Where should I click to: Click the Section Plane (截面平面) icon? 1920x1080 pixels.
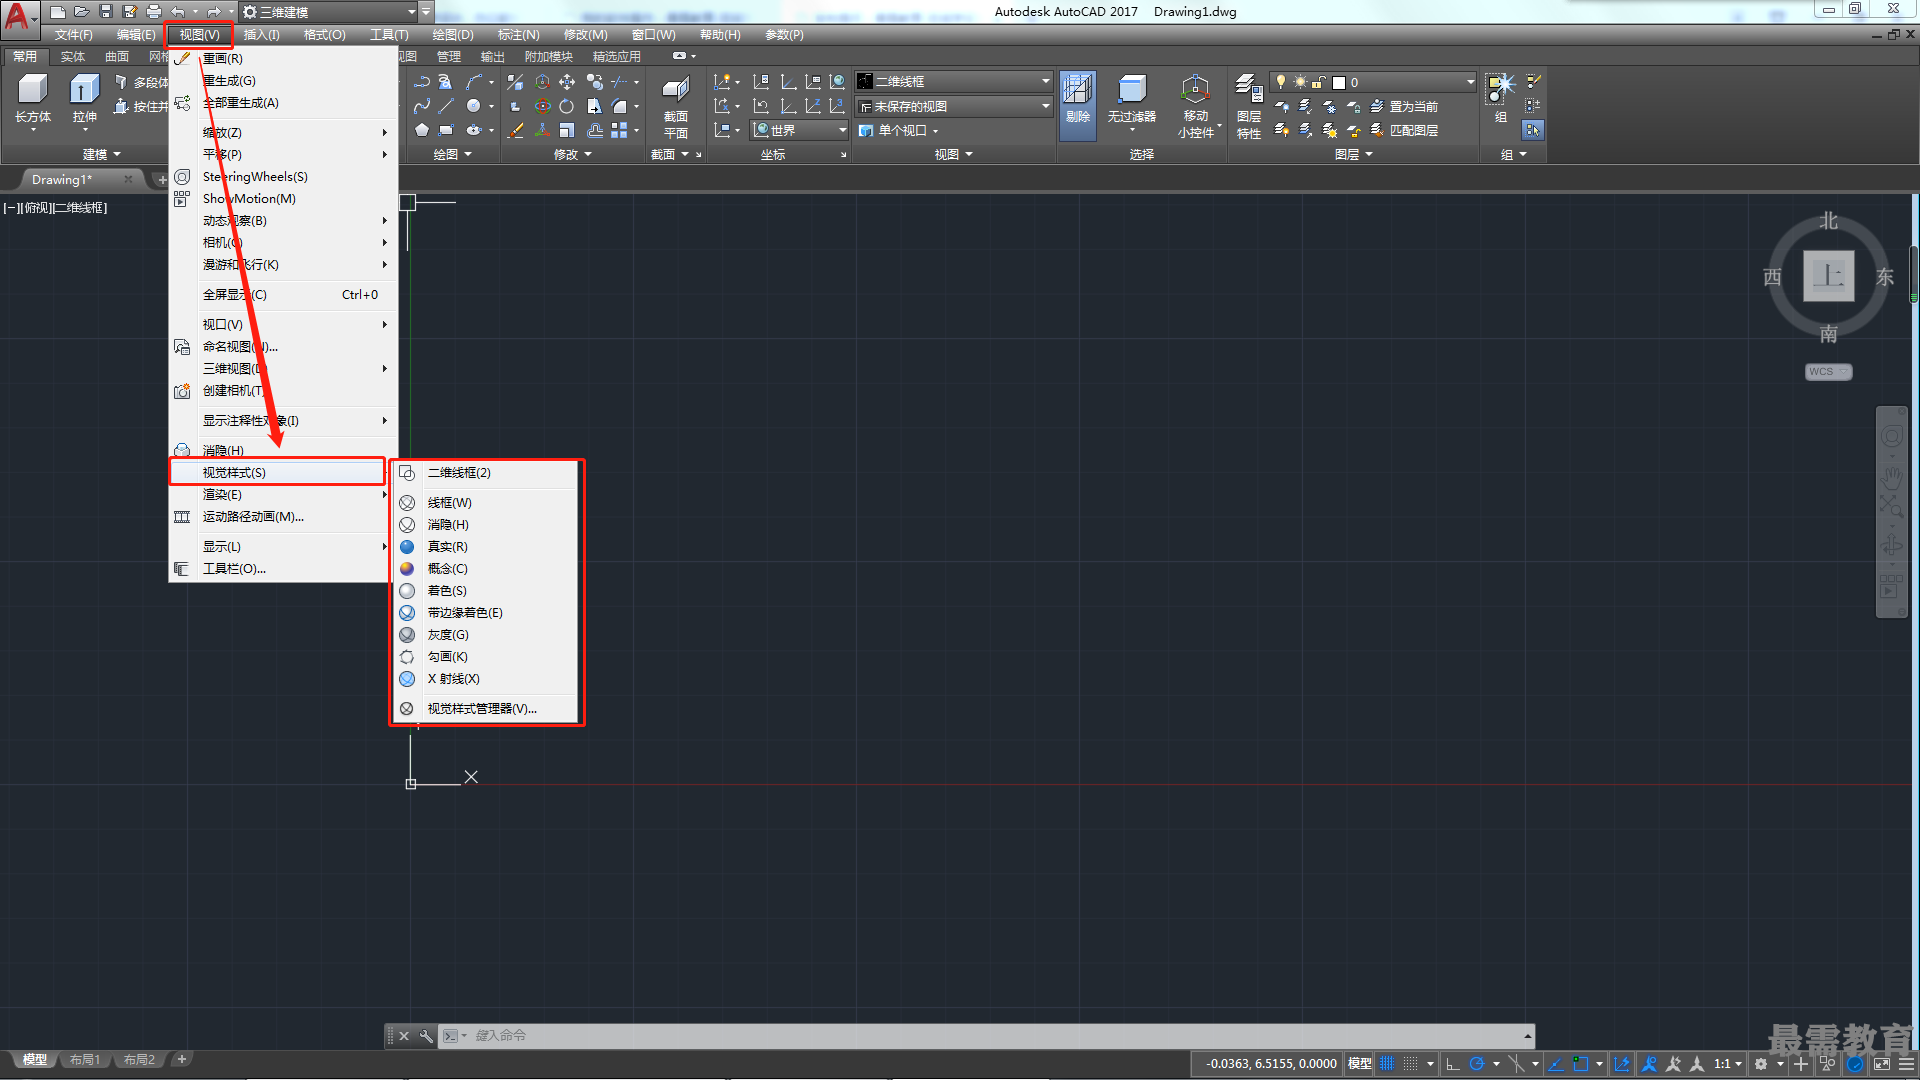(x=676, y=90)
